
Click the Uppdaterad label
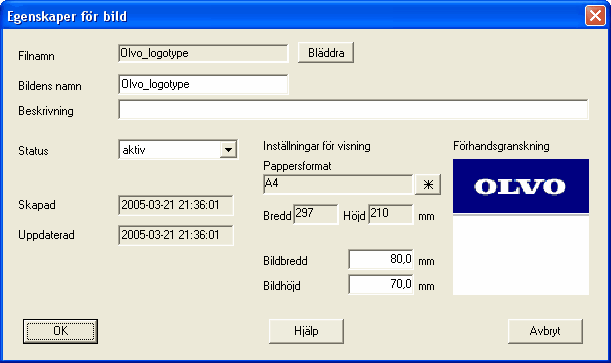point(46,235)
